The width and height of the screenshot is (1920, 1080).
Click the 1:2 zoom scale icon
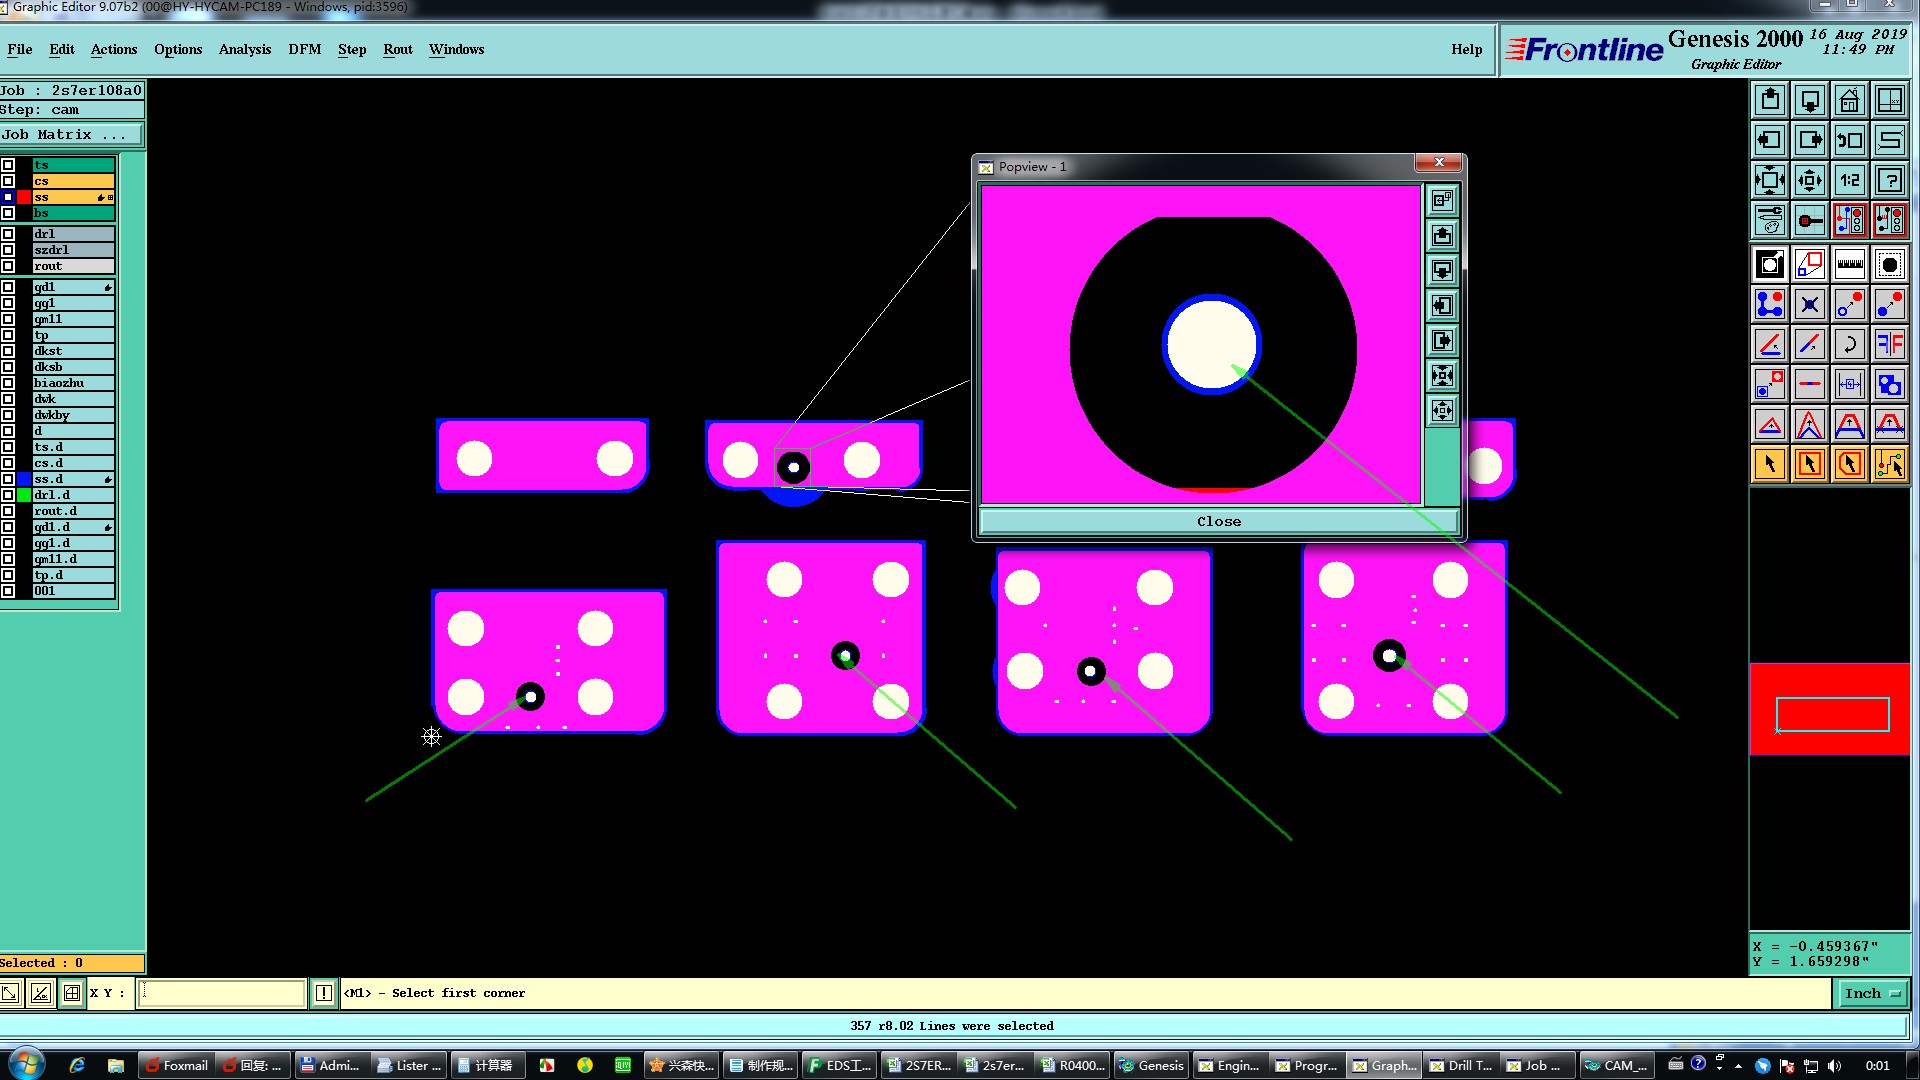click(1849, 180)
